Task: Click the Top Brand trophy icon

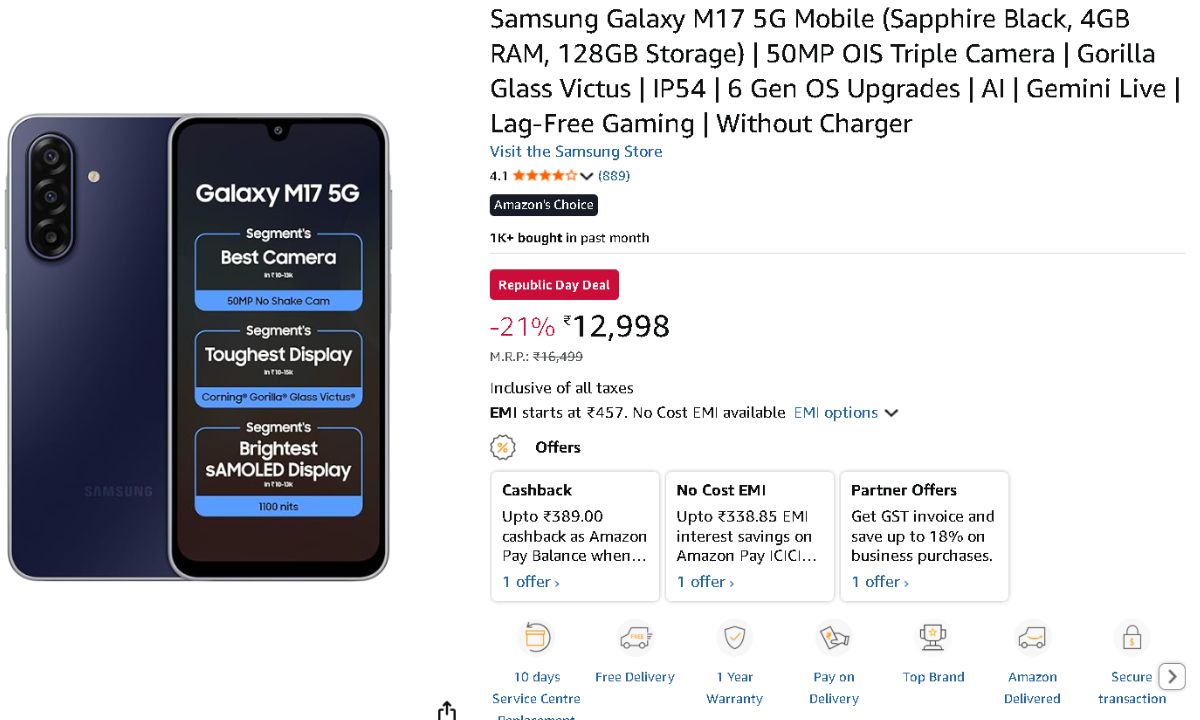Action: click(933, 637)
